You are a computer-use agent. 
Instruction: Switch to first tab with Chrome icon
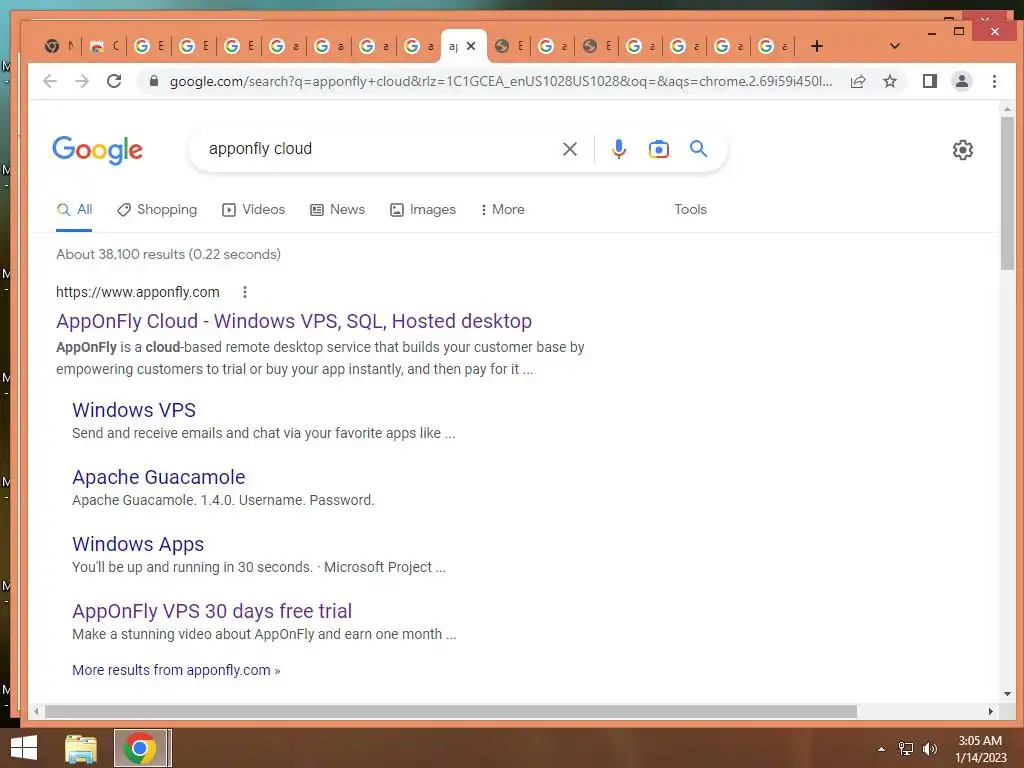[x=58, y=46]
